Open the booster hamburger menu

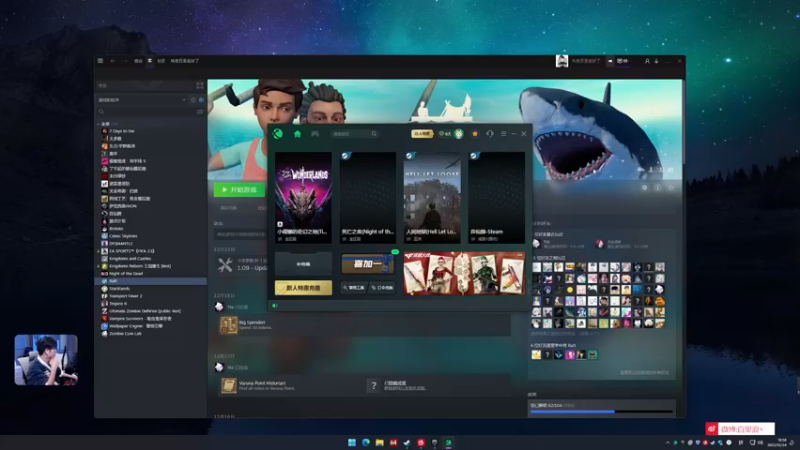point(504,134)
